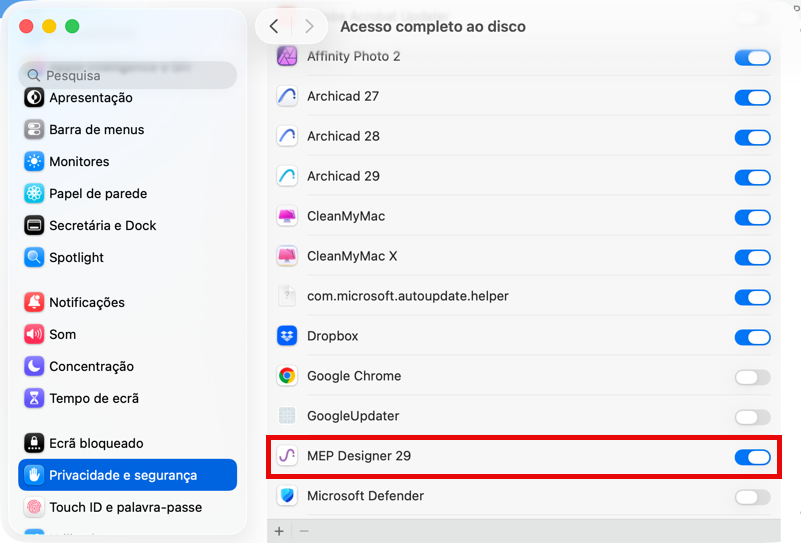Click the Microsoft Defender shield icon
The width and height of the screenshot is (801, 543).
[287, 495]
